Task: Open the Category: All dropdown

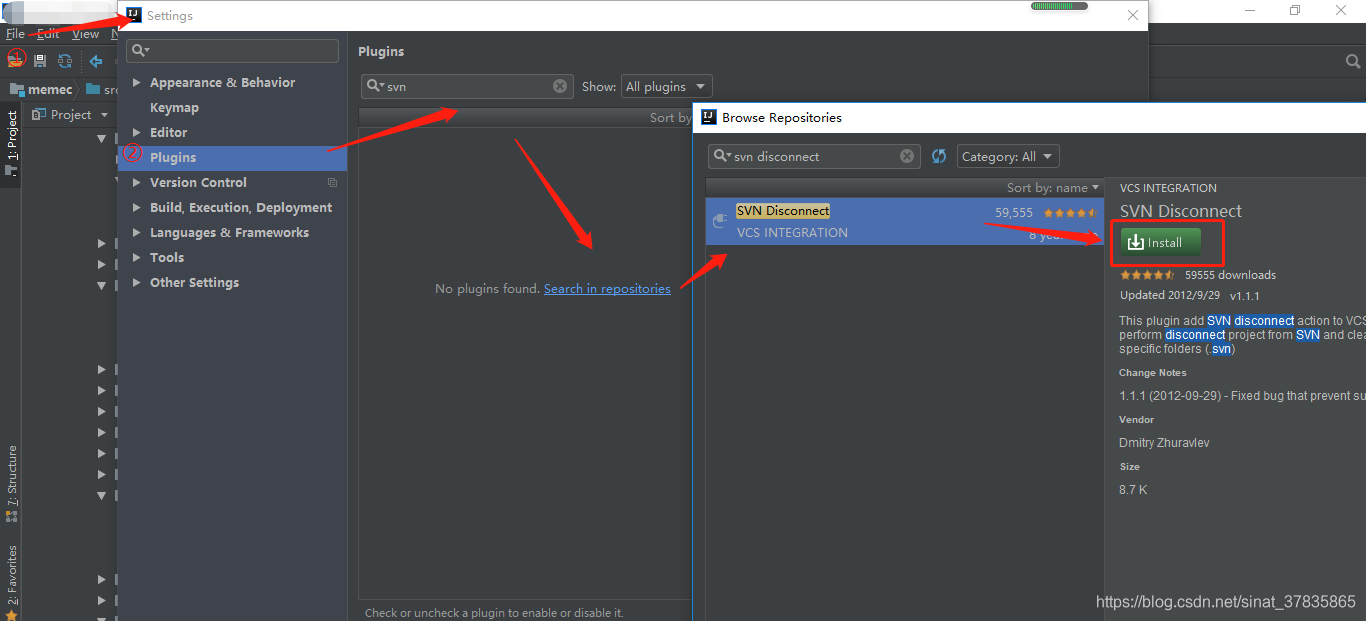Action: pyautogui.click(x=1008, y=156)
